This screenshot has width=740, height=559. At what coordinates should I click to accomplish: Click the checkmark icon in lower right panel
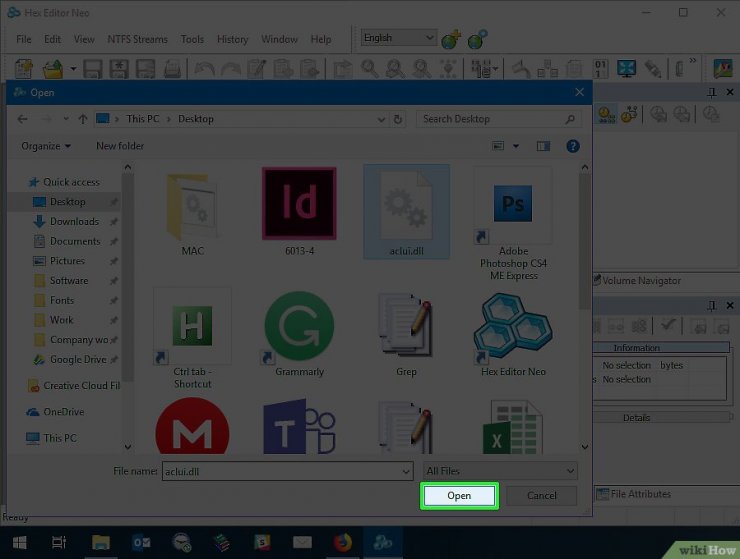[668, 325]
